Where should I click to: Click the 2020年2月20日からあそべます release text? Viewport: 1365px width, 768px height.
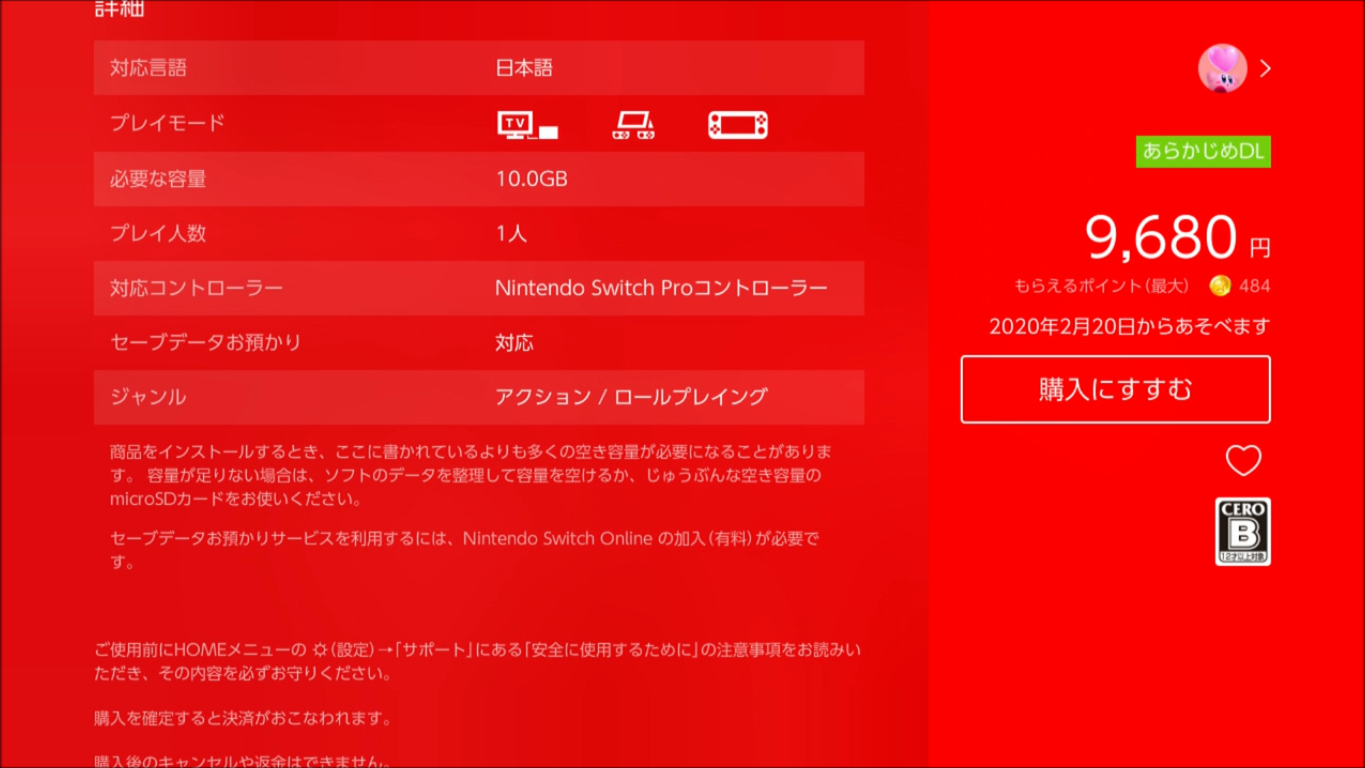click(x=1130, y=326)
